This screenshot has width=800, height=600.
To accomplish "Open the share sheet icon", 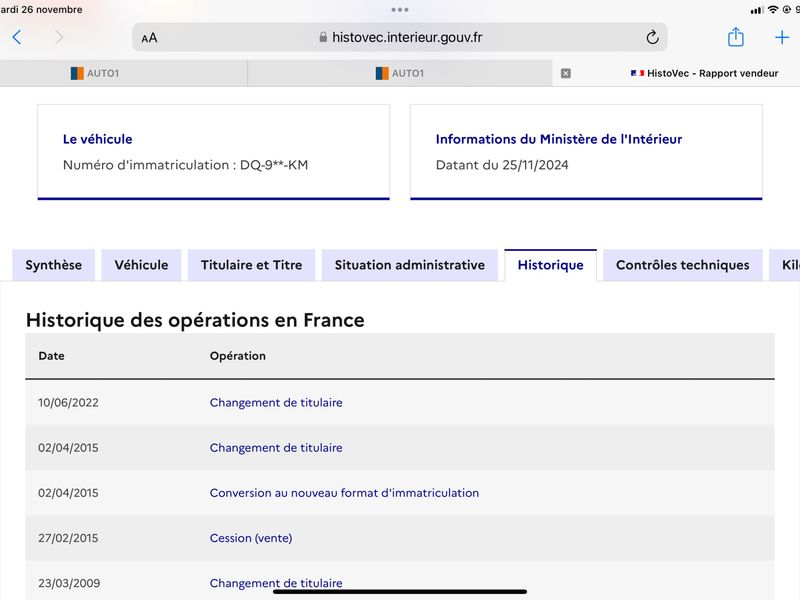I will (735, 37).
